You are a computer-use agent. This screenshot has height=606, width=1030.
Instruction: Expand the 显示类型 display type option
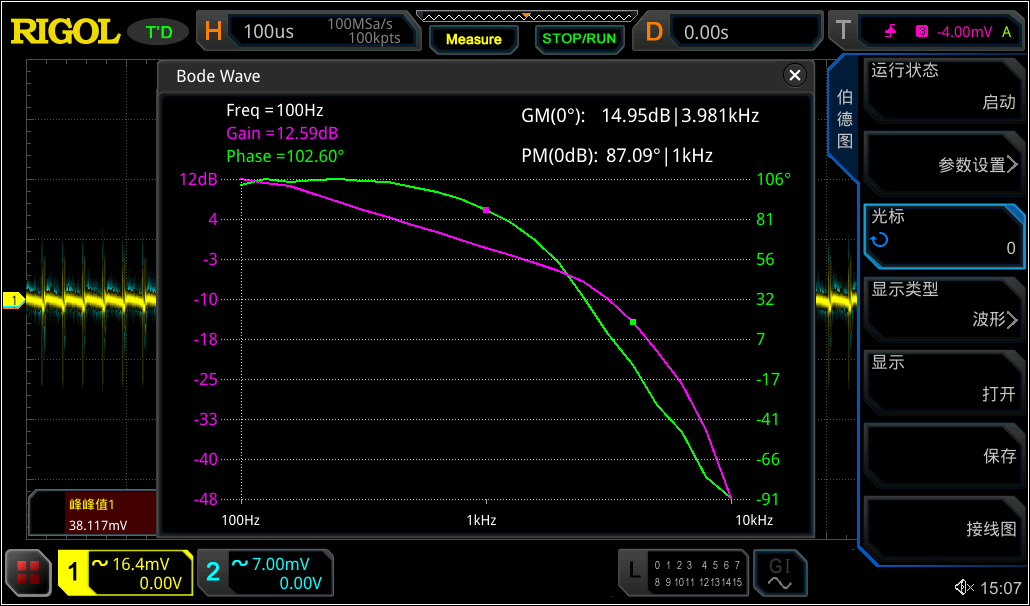tap(944, 305)
